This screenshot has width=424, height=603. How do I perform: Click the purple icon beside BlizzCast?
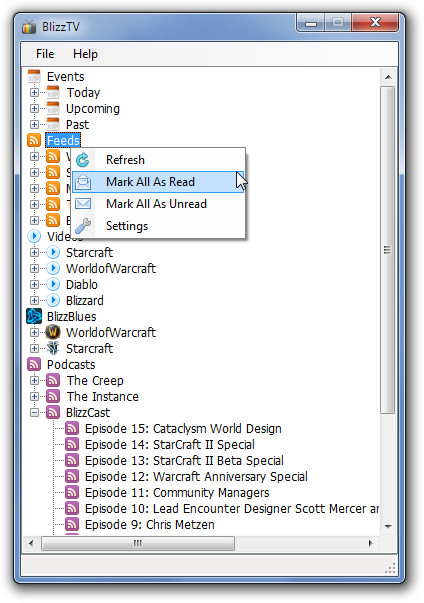point(53,412)
